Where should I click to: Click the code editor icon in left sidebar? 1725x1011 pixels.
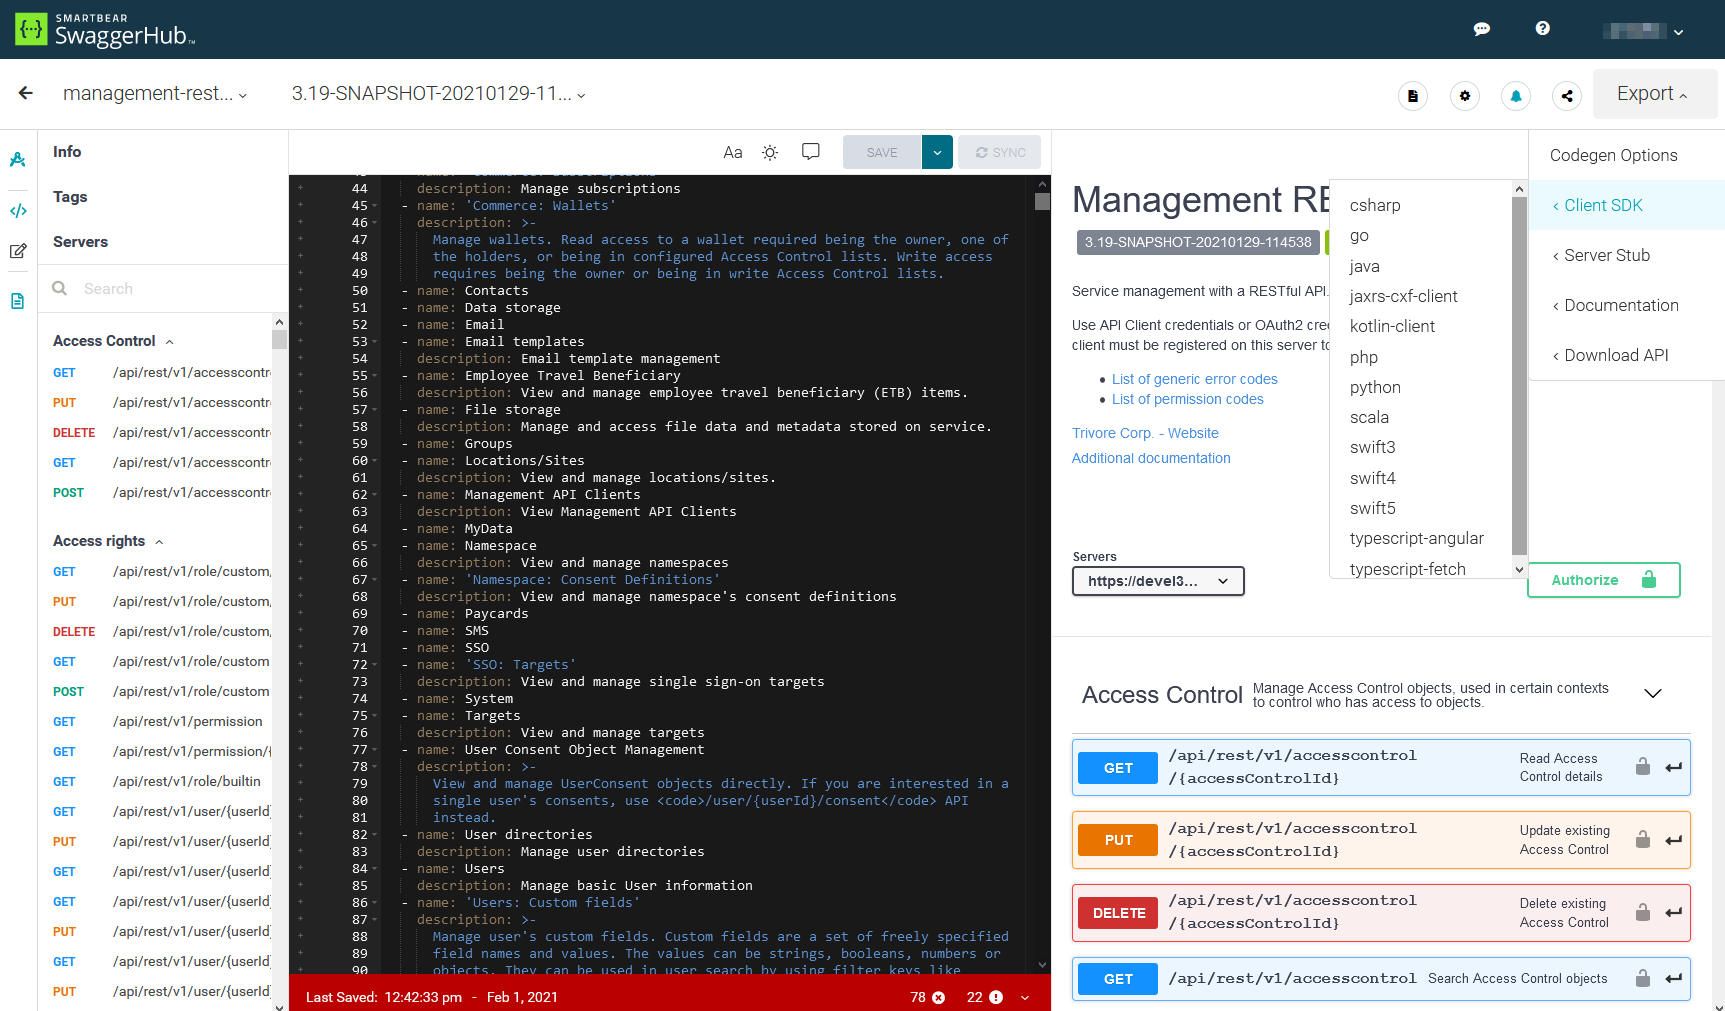[x=18, y=211]
